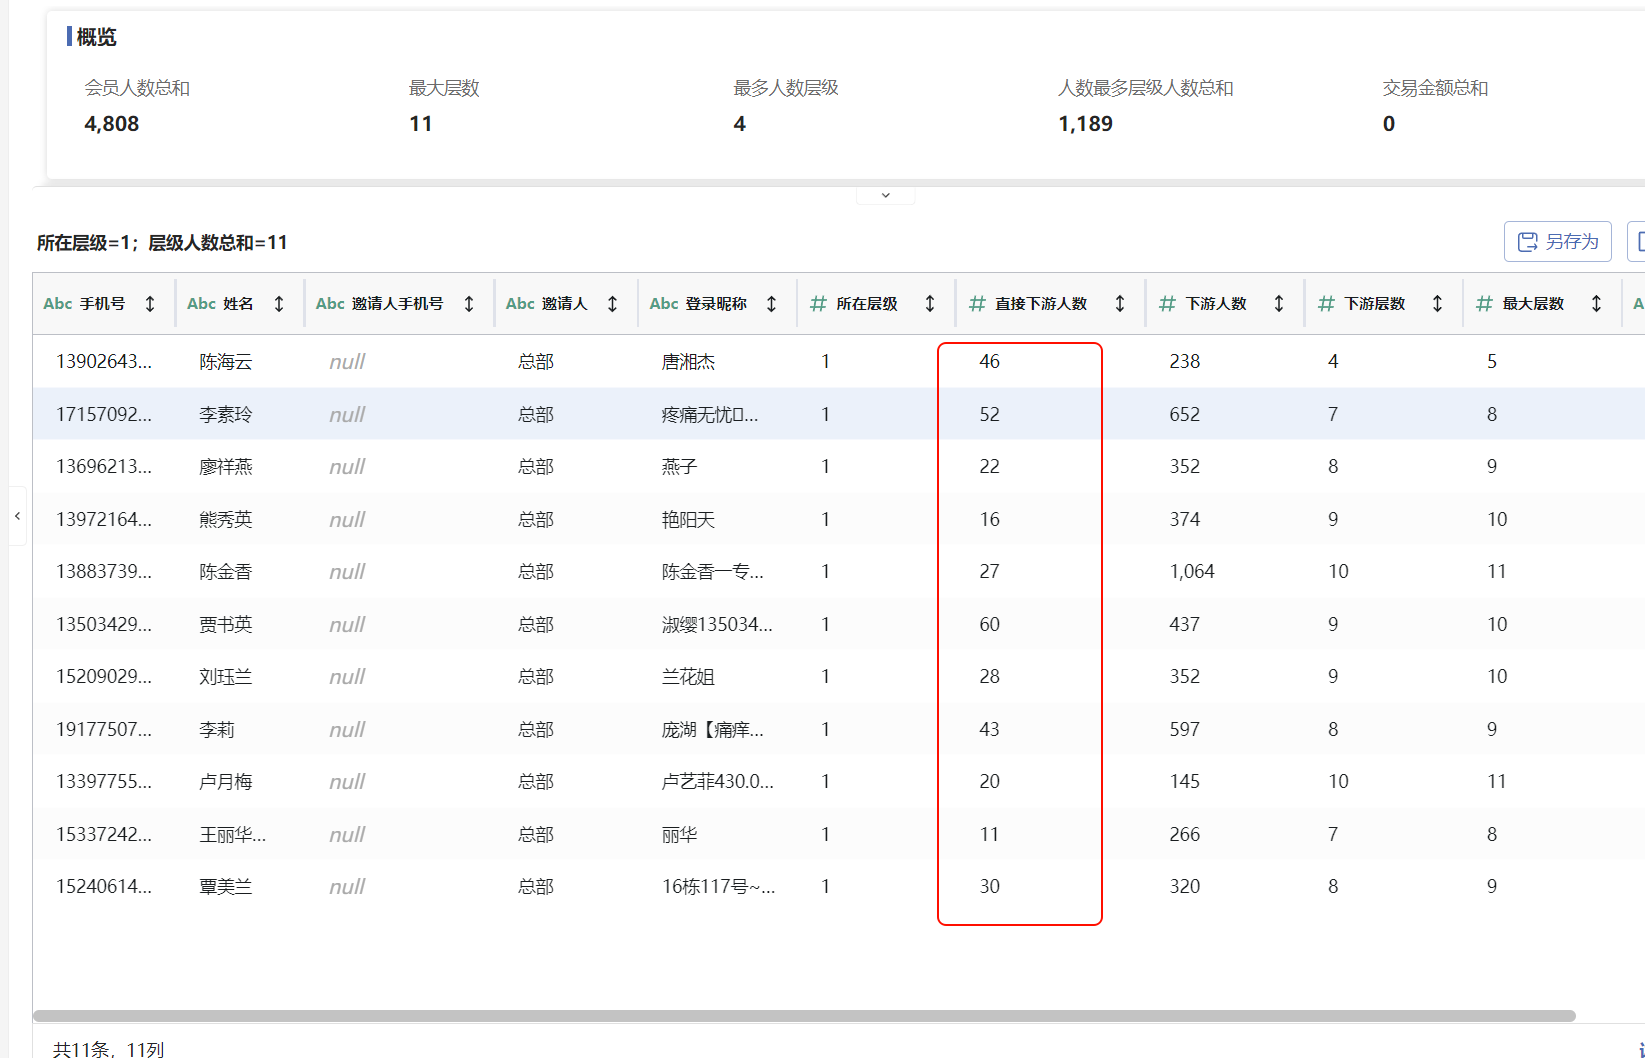Collapse the 概览 overview panel chevron
Viewport: 1645px width, 1058px height.
pyautogui.click(x=885, y=195)
